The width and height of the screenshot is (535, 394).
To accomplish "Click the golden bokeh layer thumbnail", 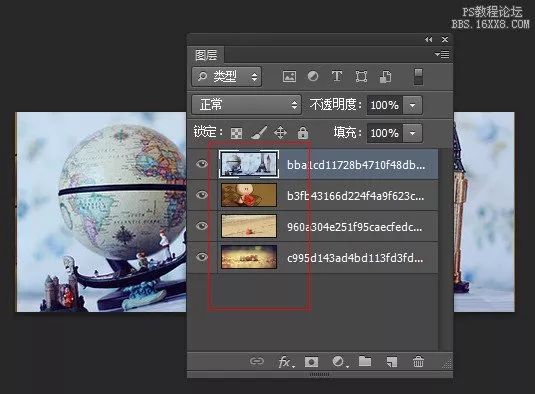I will click(x=249, y=257).
